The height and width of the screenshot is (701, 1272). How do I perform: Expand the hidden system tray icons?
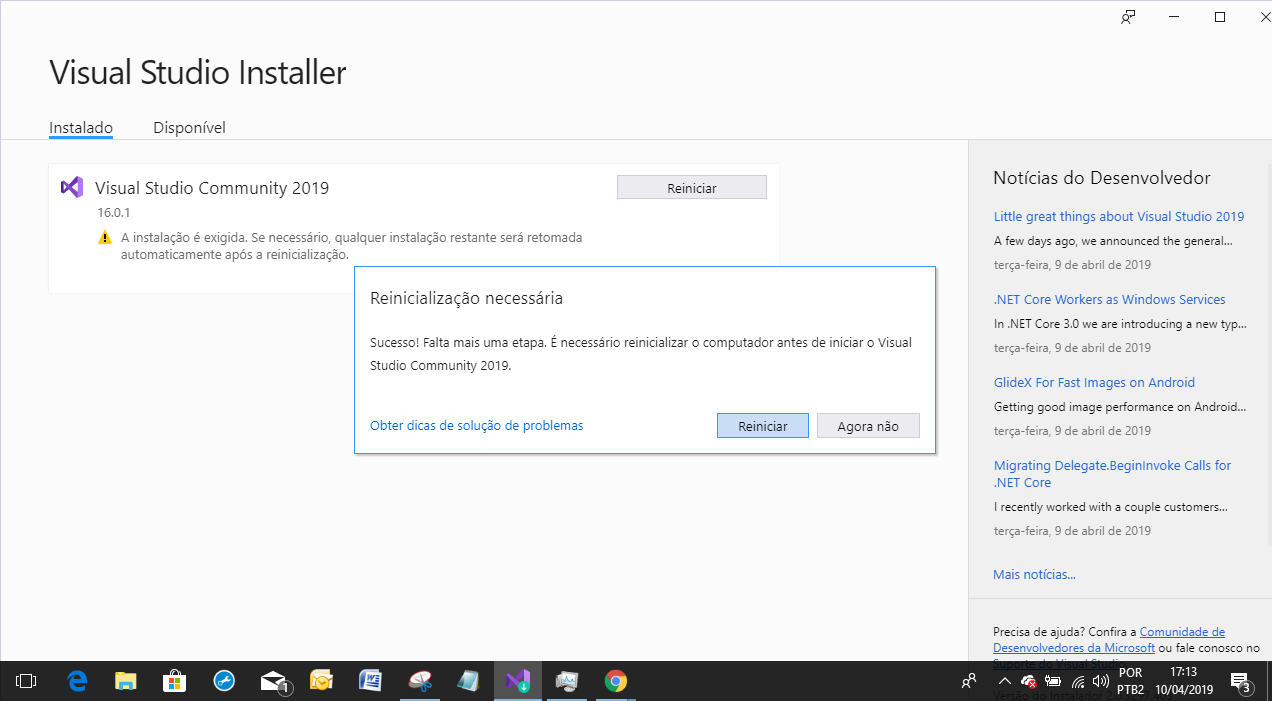pyautogui.click(x=1005, y=681)
